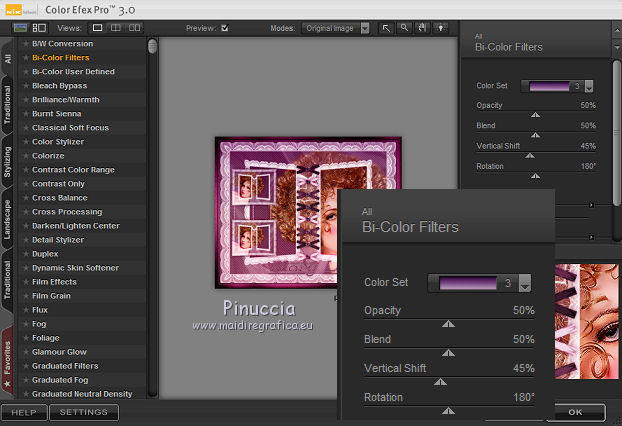Toggle favorite star for Film Grain
Viewport: 622px width, 426px height.
tap(26, 296)
